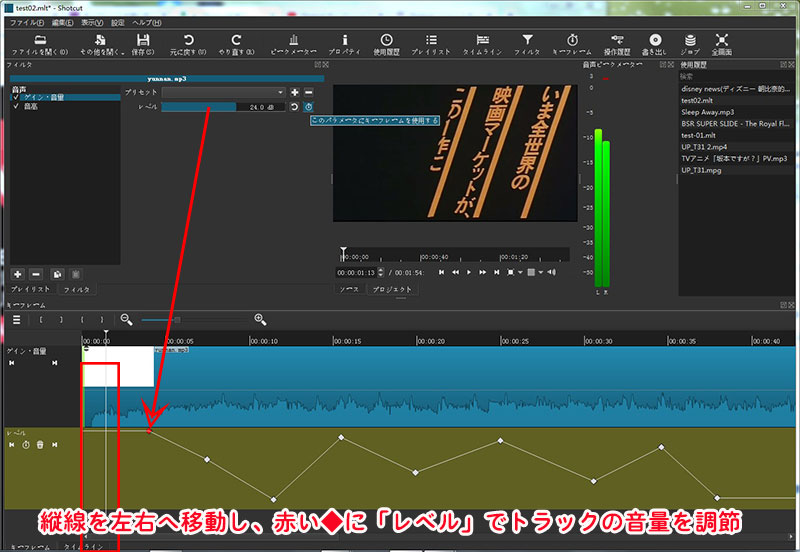This screenshot has width=800, height=552.
Task: Remove the selected filter with minus button
Action: point(36,274)
